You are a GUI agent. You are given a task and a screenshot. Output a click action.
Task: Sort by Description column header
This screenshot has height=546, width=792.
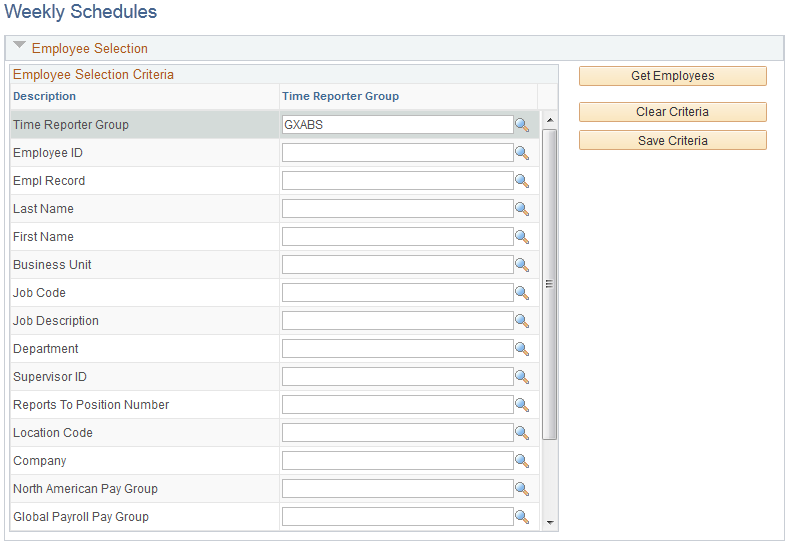[x=44, y=96]
